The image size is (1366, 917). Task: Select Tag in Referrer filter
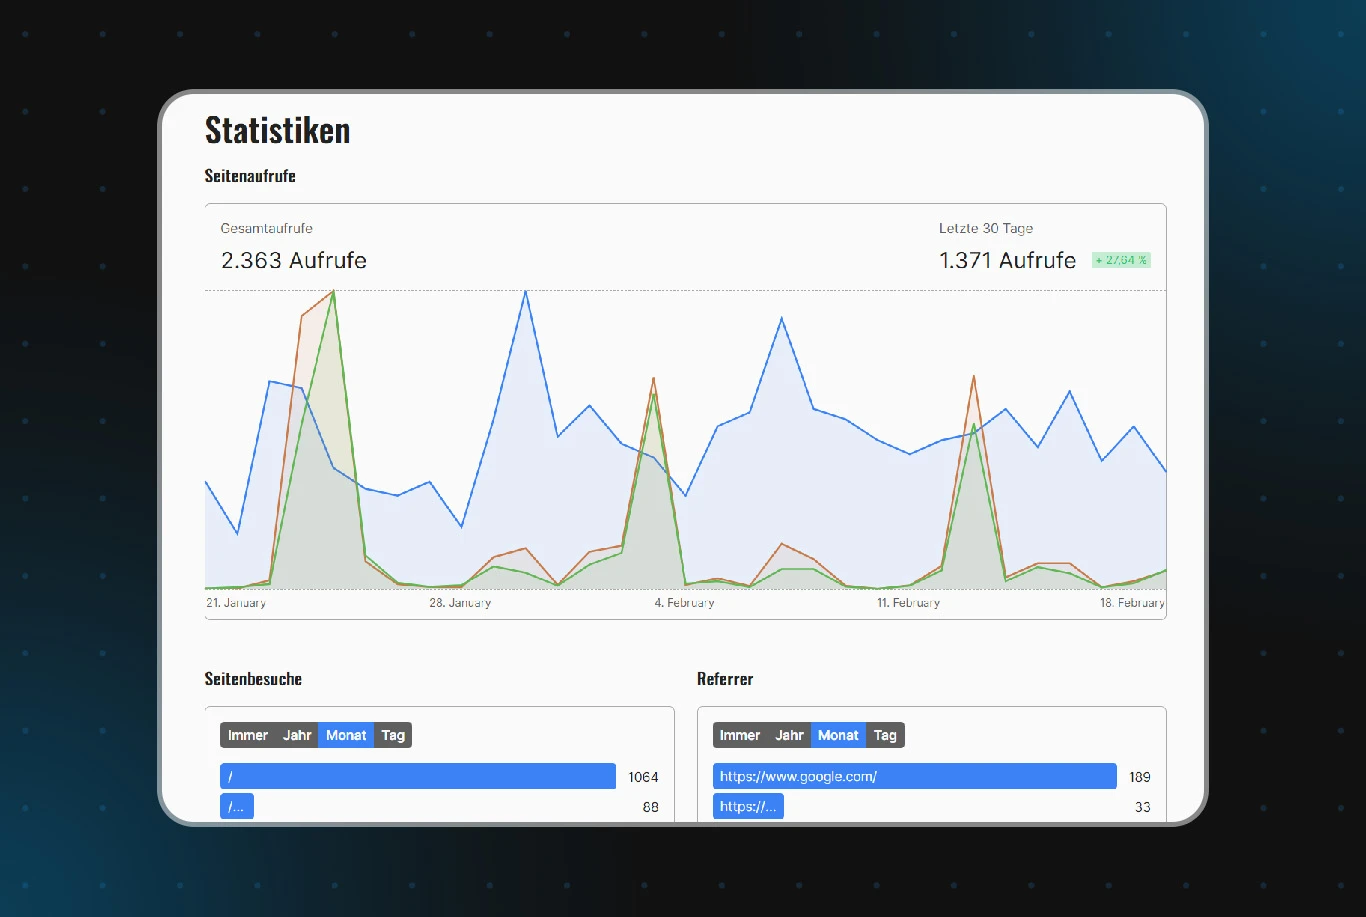885,735
